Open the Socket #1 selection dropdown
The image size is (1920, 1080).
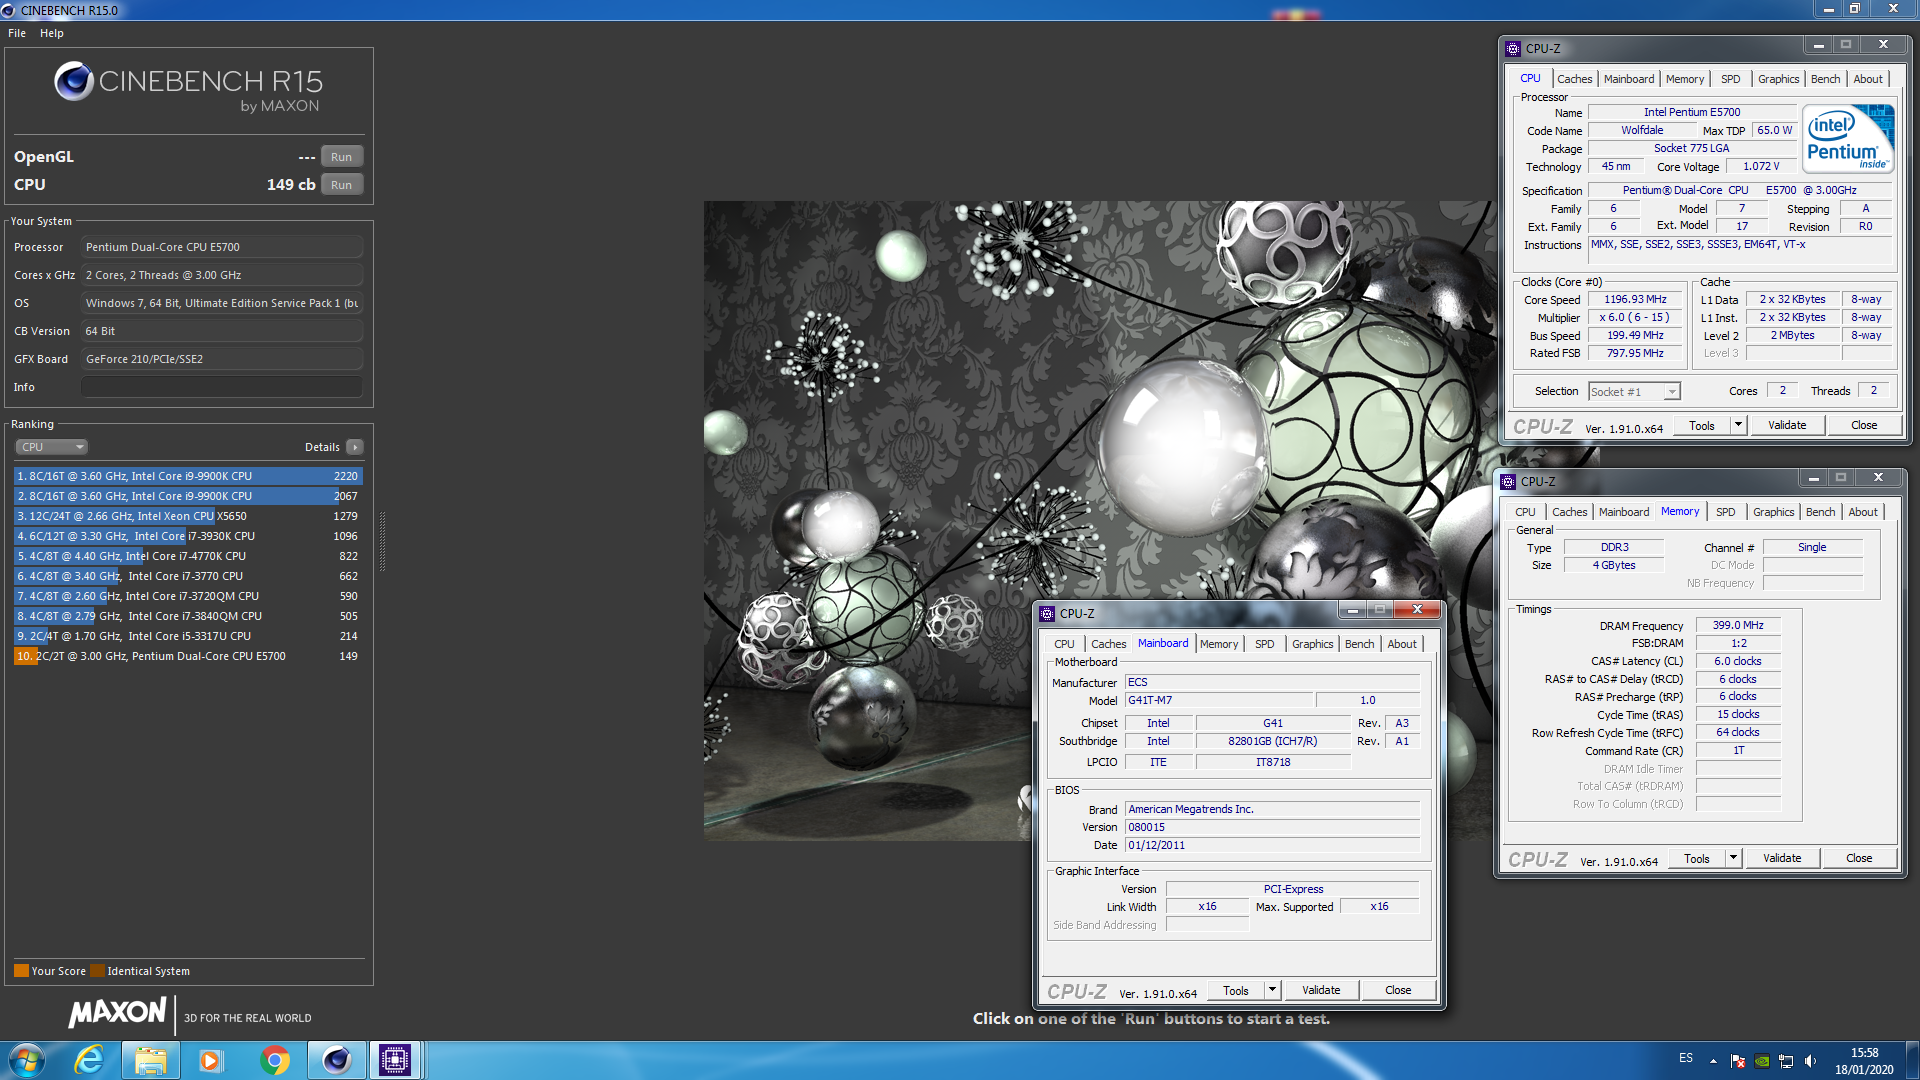point(1634,392)
